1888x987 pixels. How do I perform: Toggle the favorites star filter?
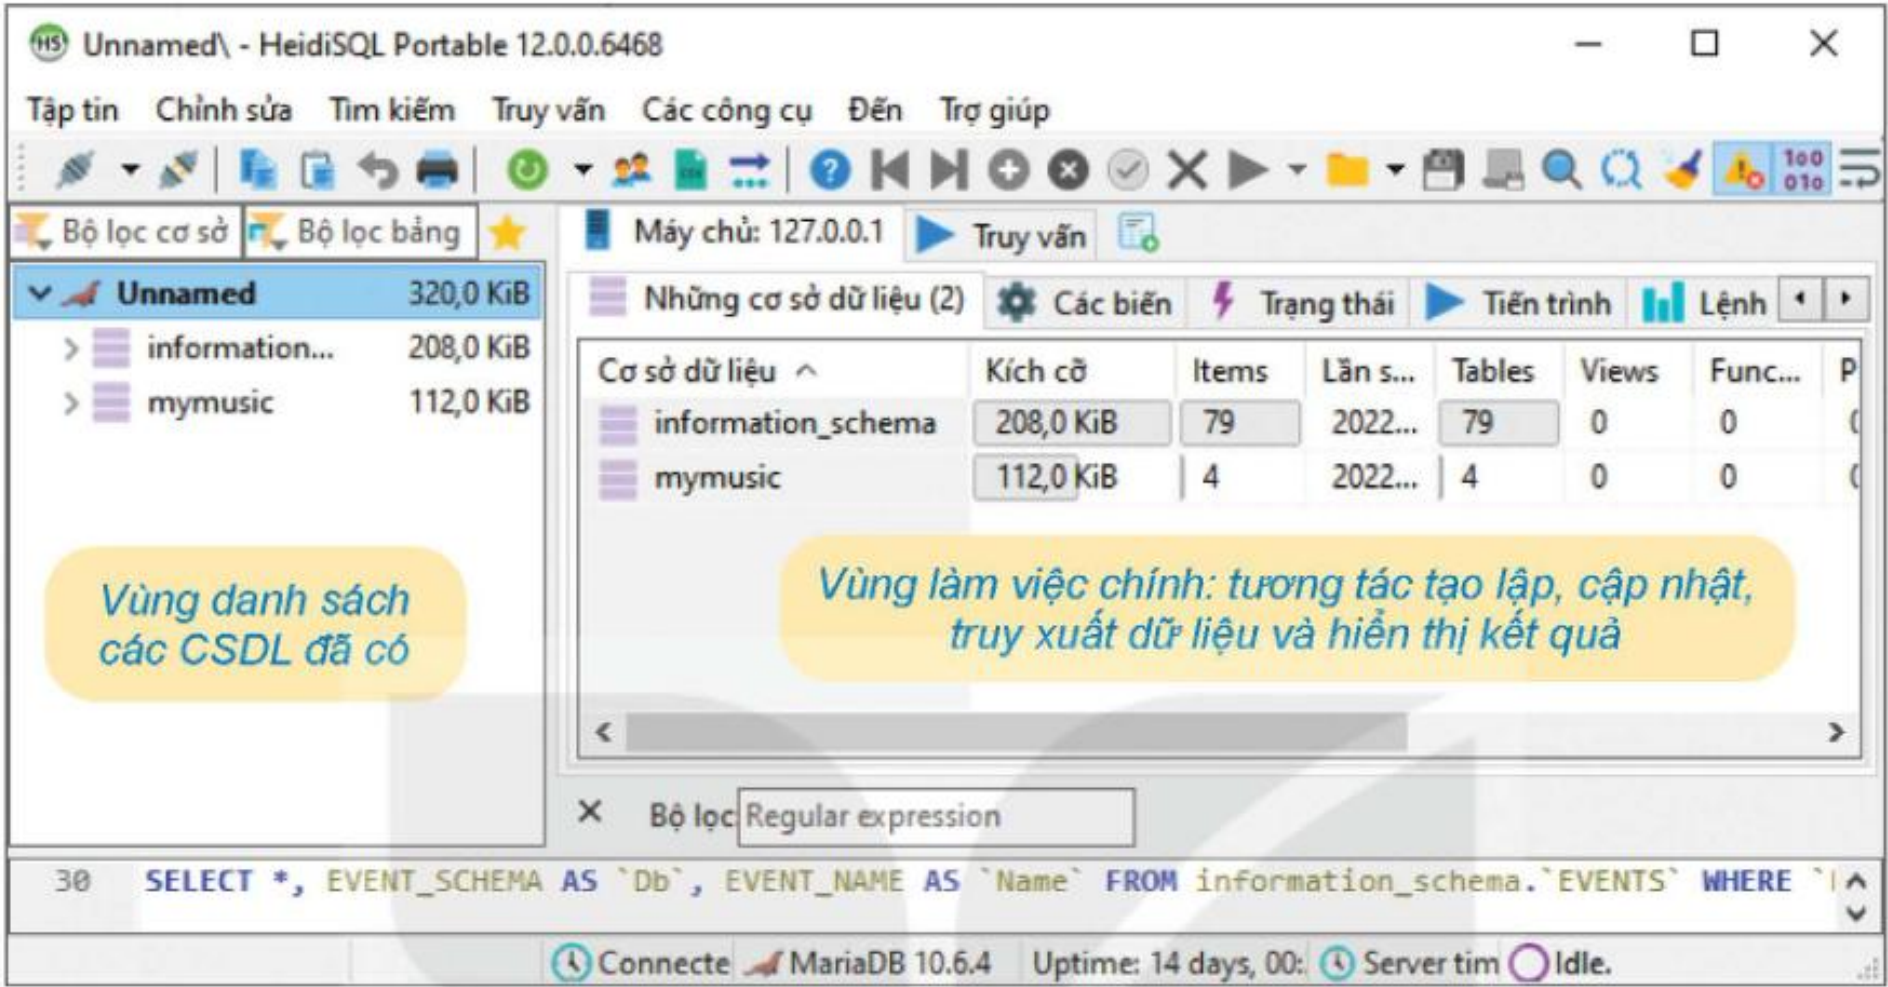point(508,233)
